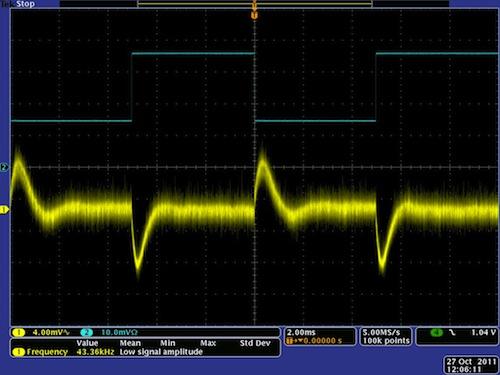
Task: Click the green channel 4 trigger source badge
Action: [x=437, y=332]
